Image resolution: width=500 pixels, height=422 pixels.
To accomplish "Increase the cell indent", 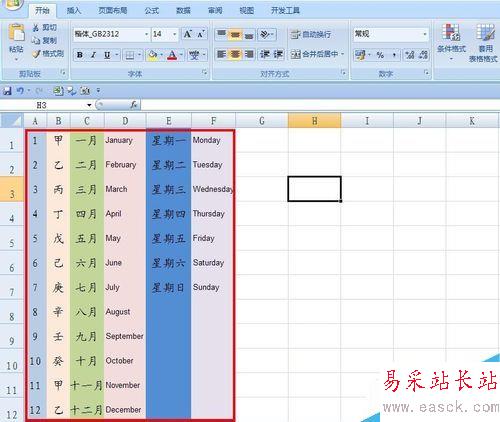I will 278,54.
